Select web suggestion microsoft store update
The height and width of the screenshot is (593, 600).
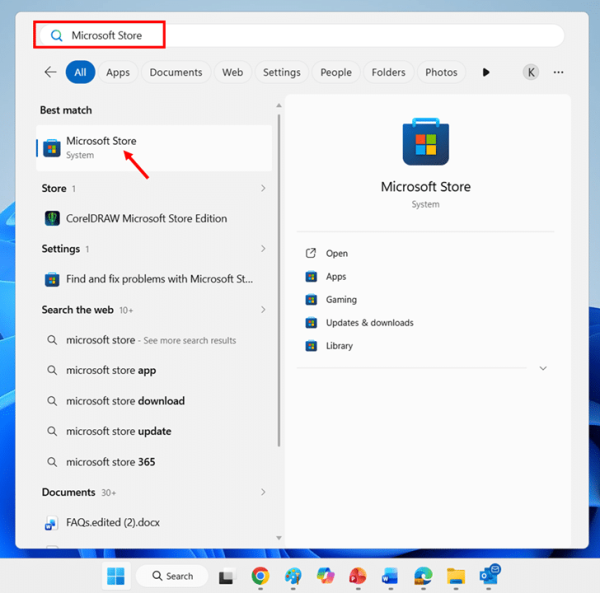click(x=154, y=431)
